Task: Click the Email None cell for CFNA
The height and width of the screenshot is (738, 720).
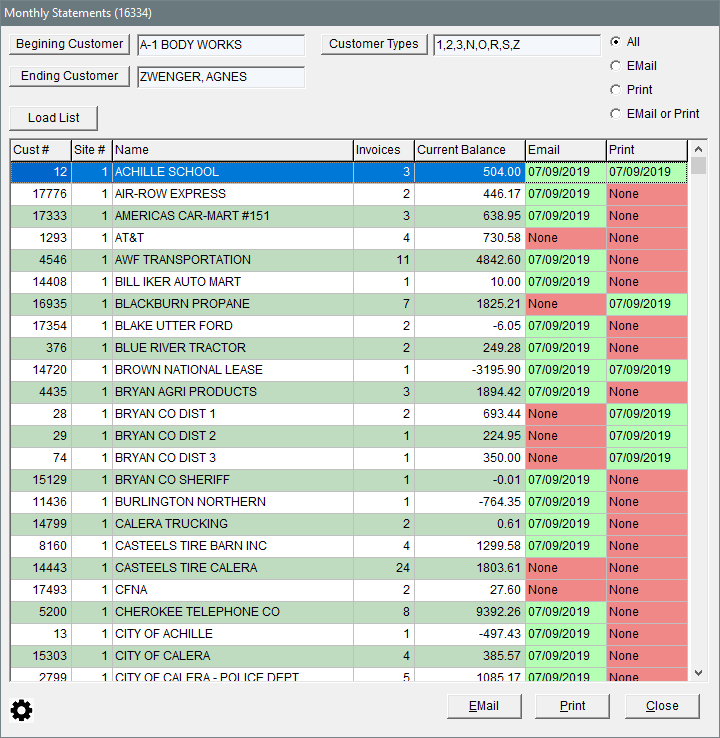Action: coord(566,590)
